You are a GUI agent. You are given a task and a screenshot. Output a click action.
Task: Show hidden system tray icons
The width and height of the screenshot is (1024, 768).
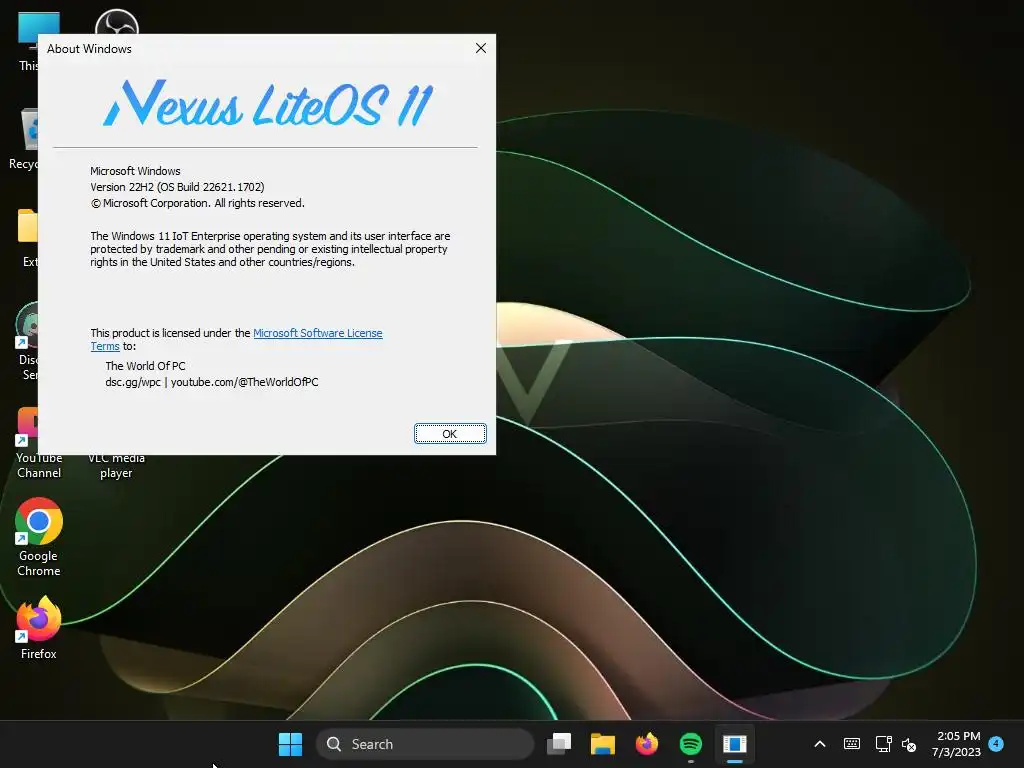820,744
